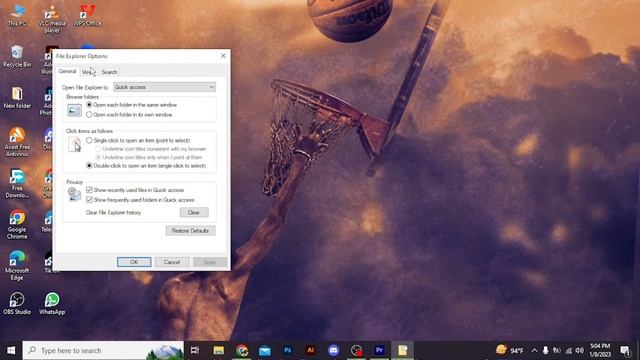Open VLC media player desktop shortcut

52,19
